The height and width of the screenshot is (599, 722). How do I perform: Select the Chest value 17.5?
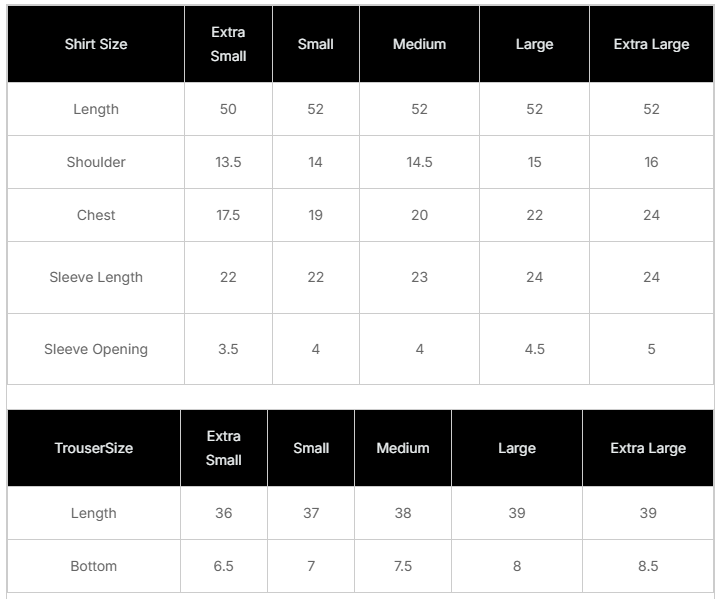[228, 215]
